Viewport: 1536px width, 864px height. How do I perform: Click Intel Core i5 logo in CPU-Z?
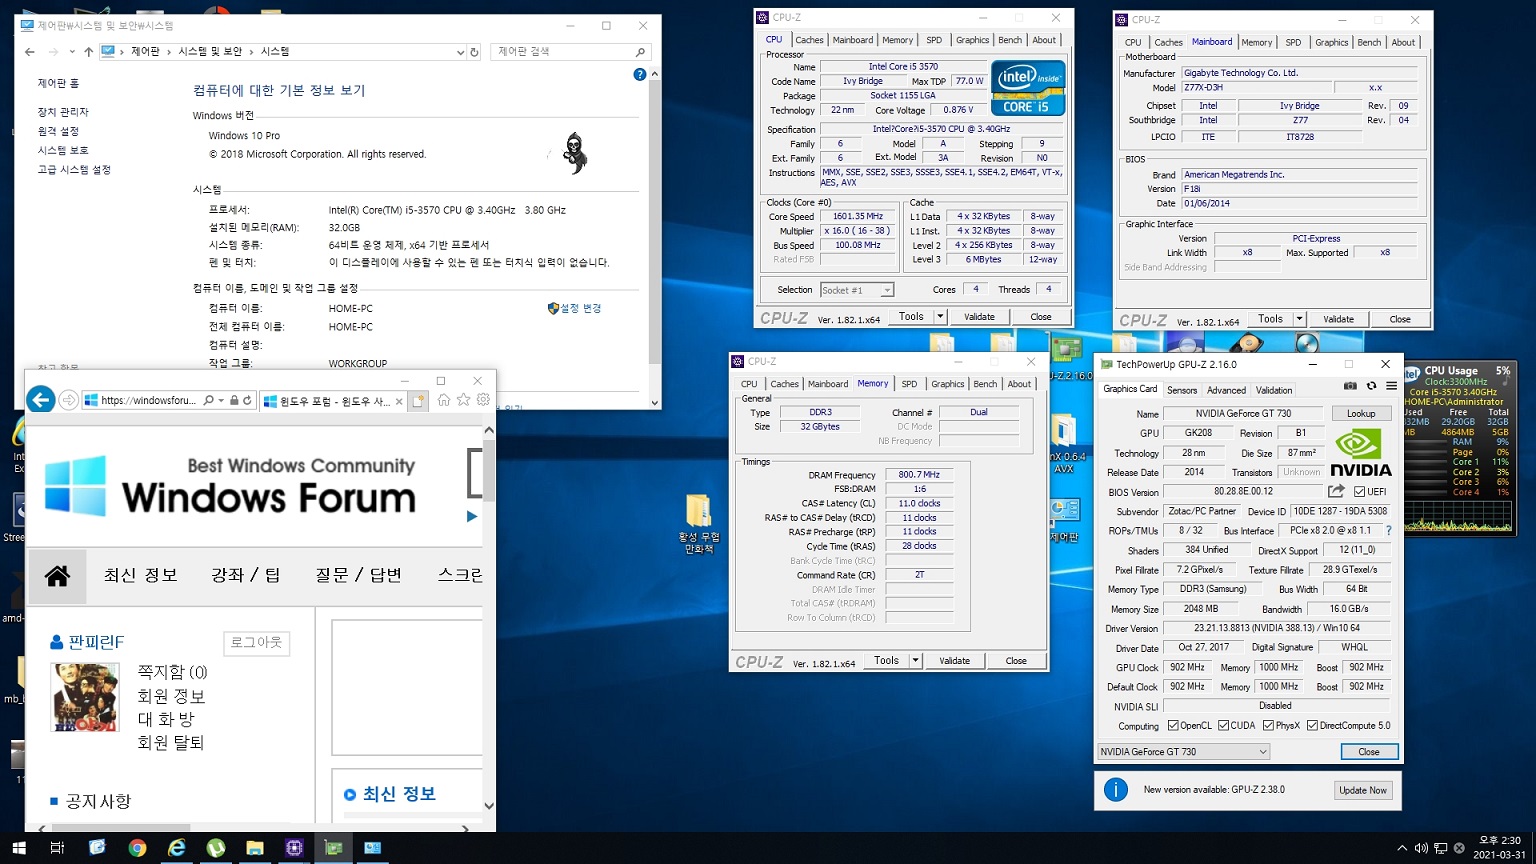coord(1028,88)
